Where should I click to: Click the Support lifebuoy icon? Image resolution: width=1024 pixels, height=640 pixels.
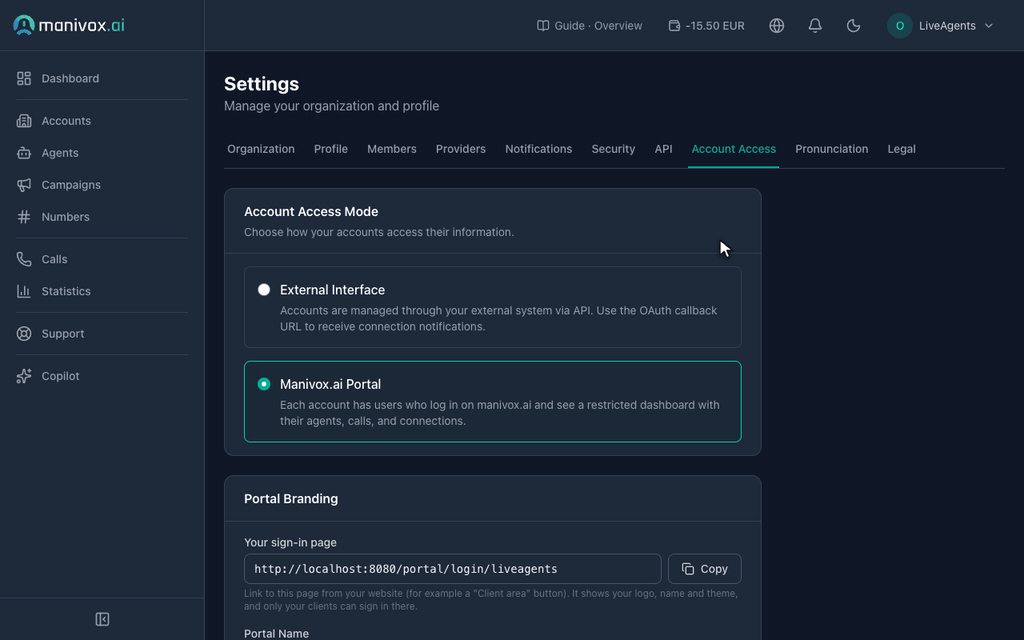point(24,334)
